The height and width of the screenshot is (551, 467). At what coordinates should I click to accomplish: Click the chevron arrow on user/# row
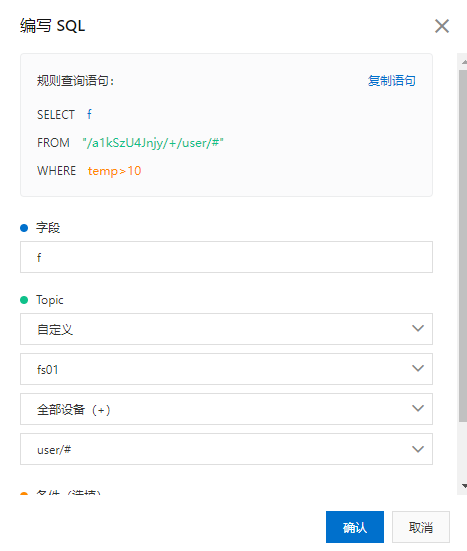coord(418,449)
